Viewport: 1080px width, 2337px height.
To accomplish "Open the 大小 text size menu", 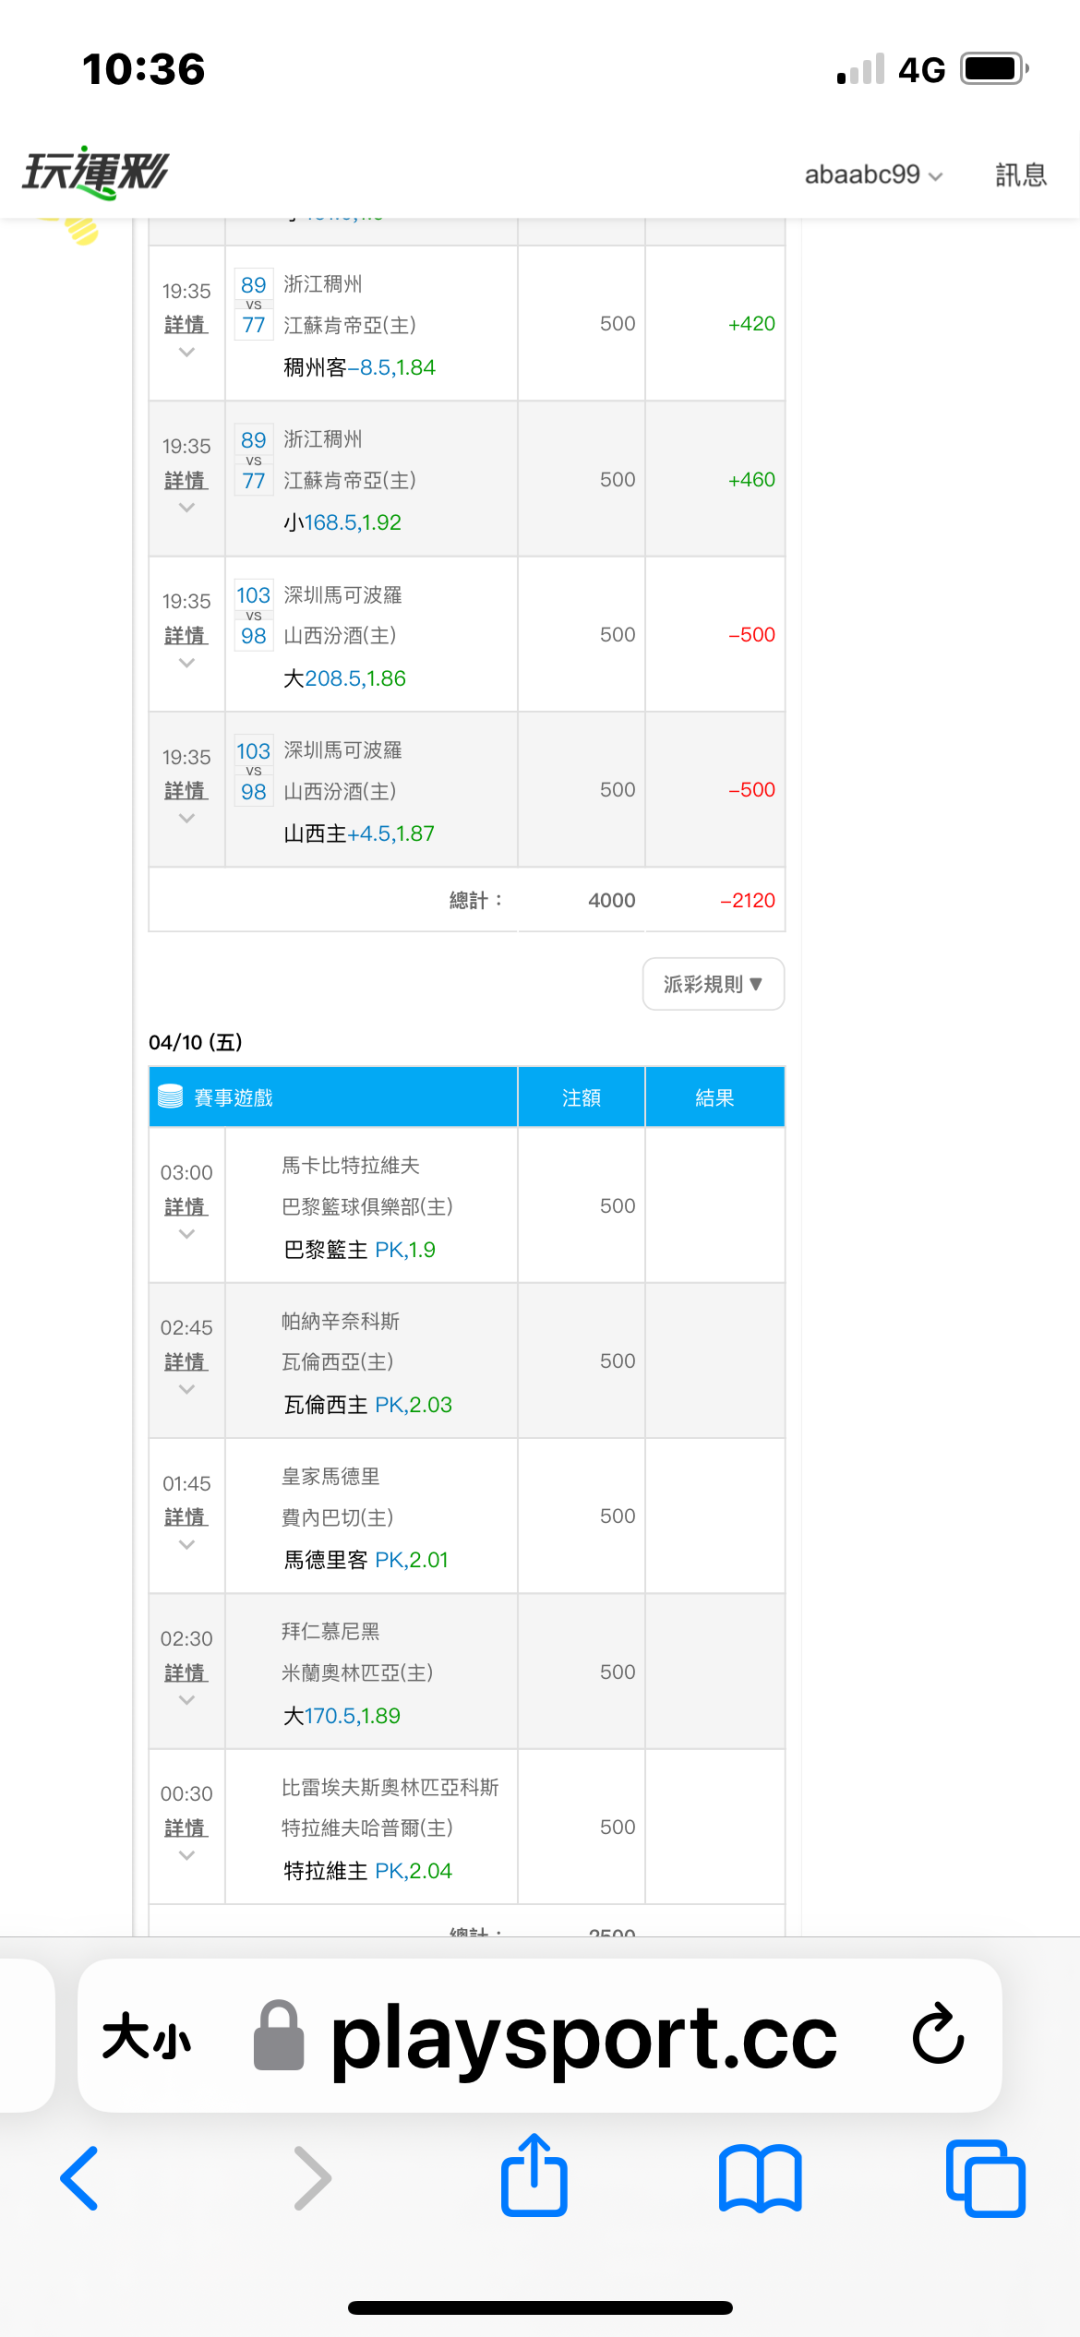I will coord(147,2036).
